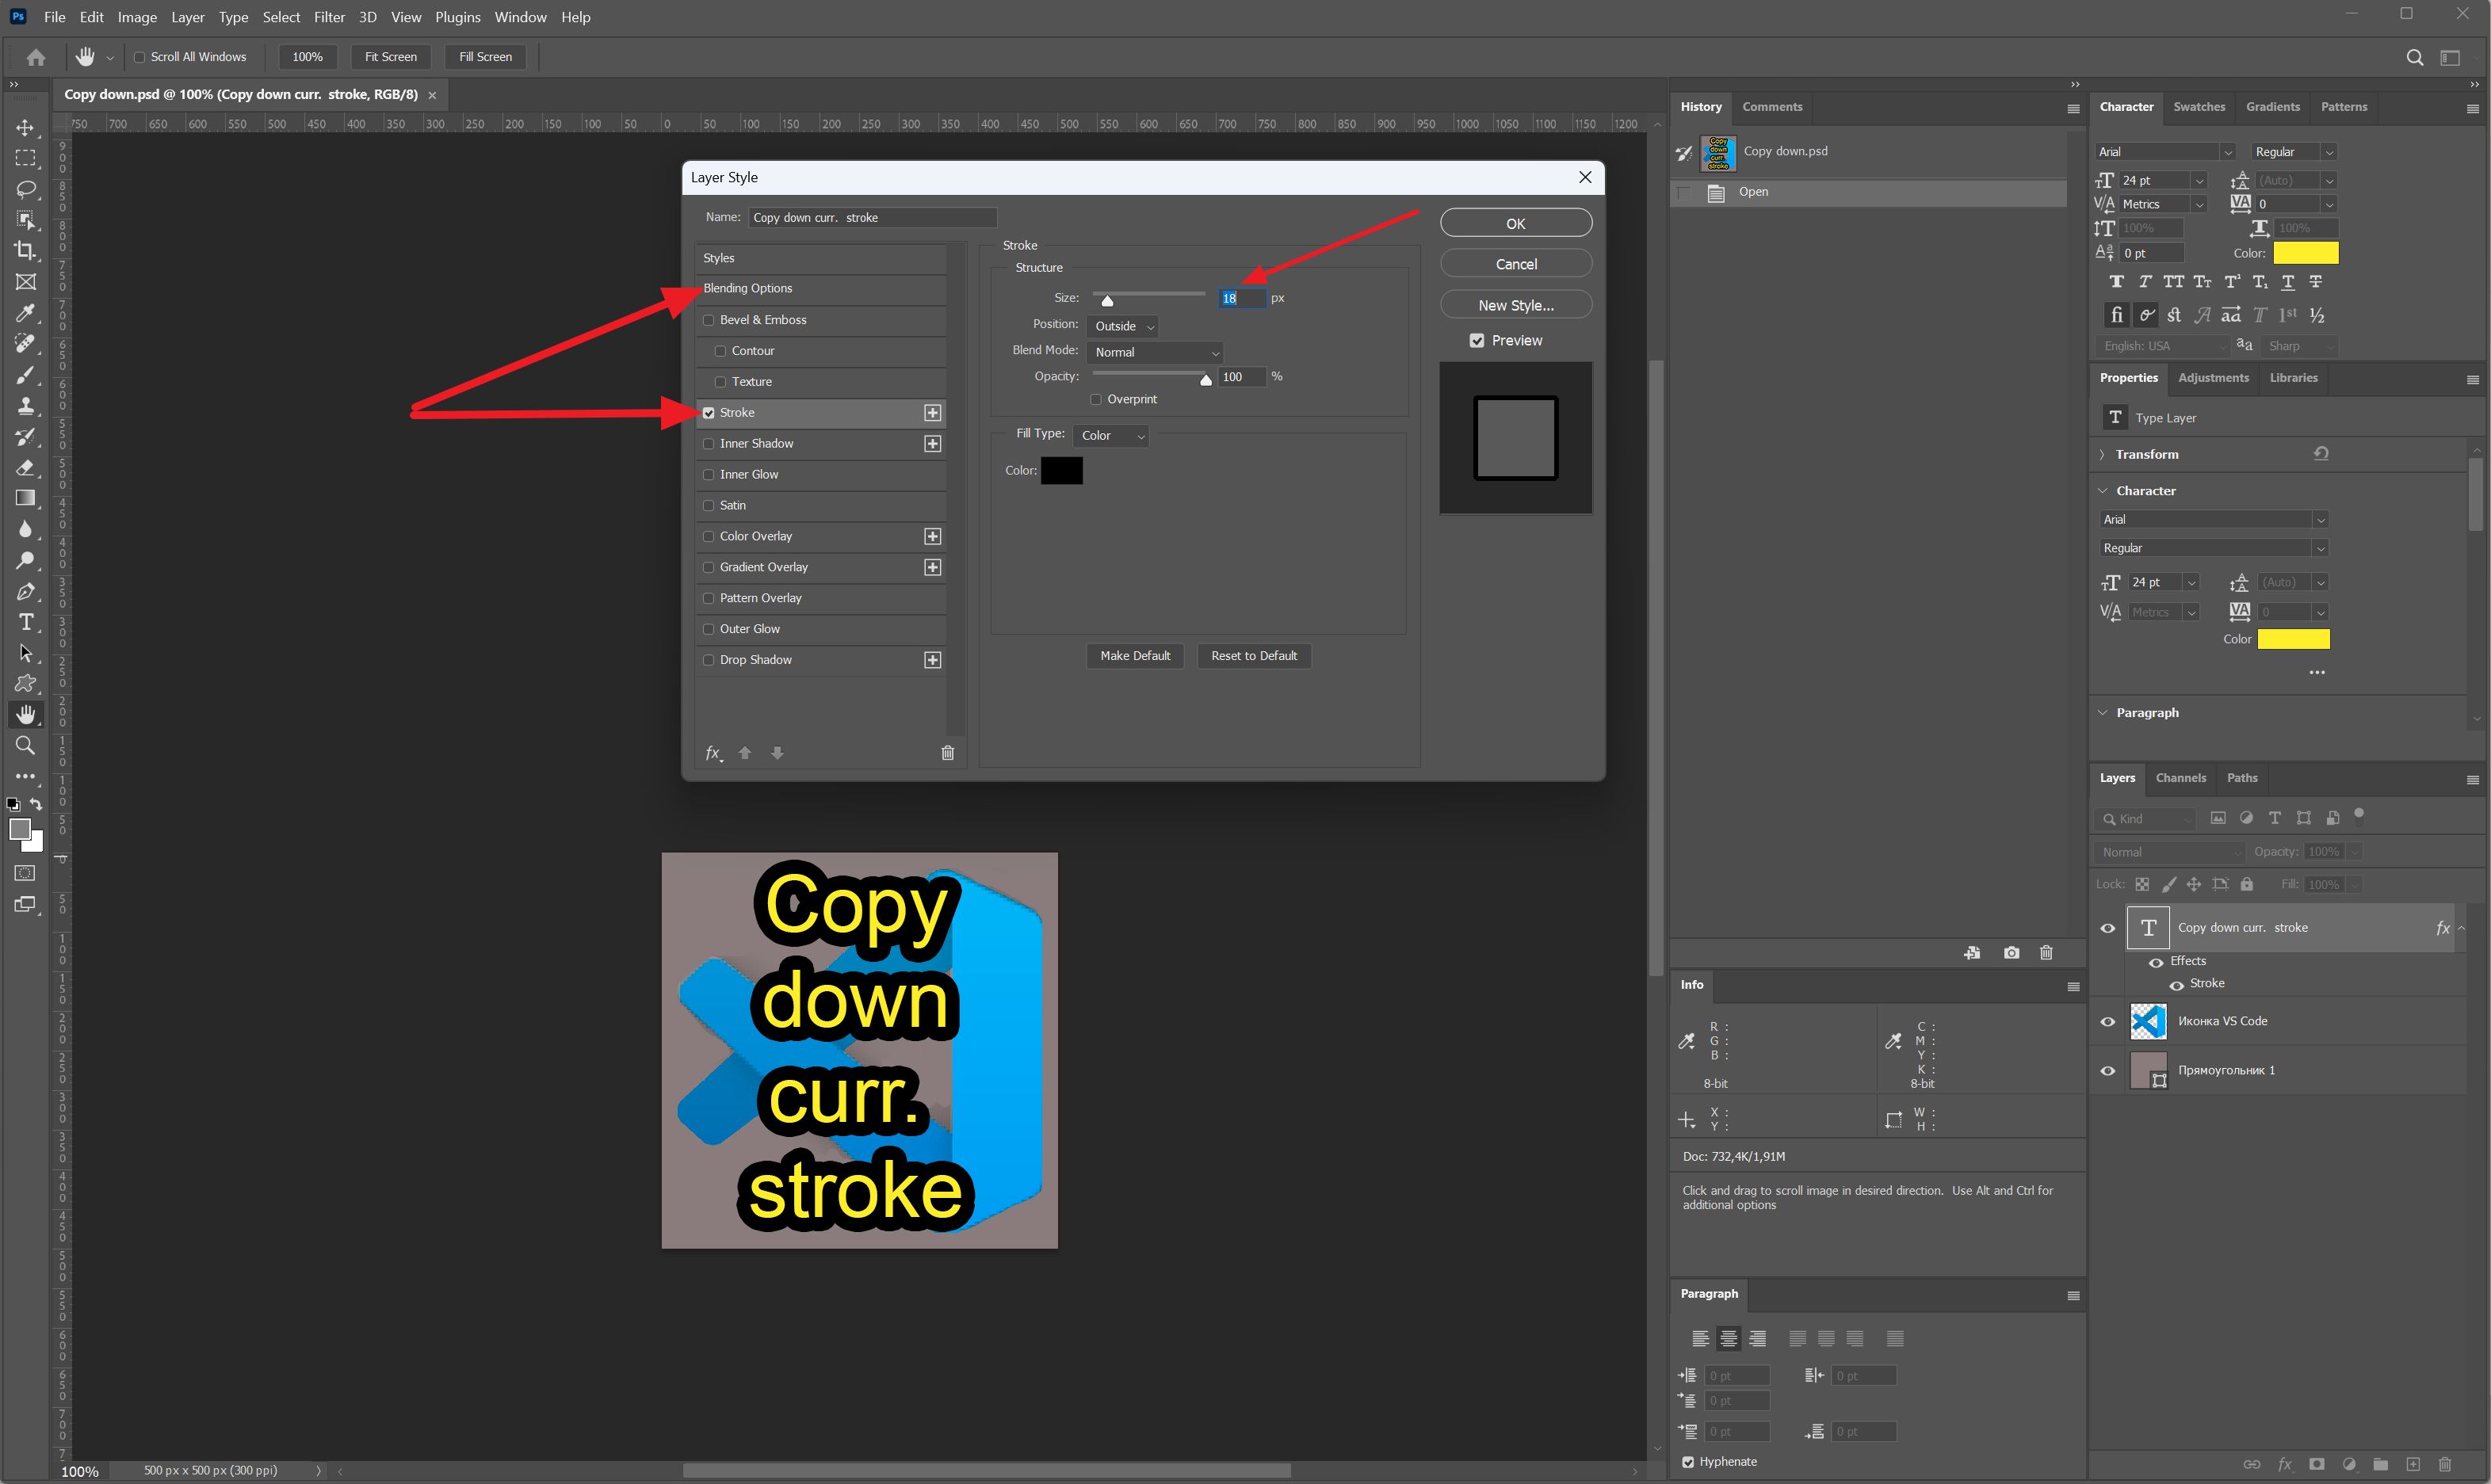Click the Fit Screen button
The image size is (2491, 1484).
point(391,57)
